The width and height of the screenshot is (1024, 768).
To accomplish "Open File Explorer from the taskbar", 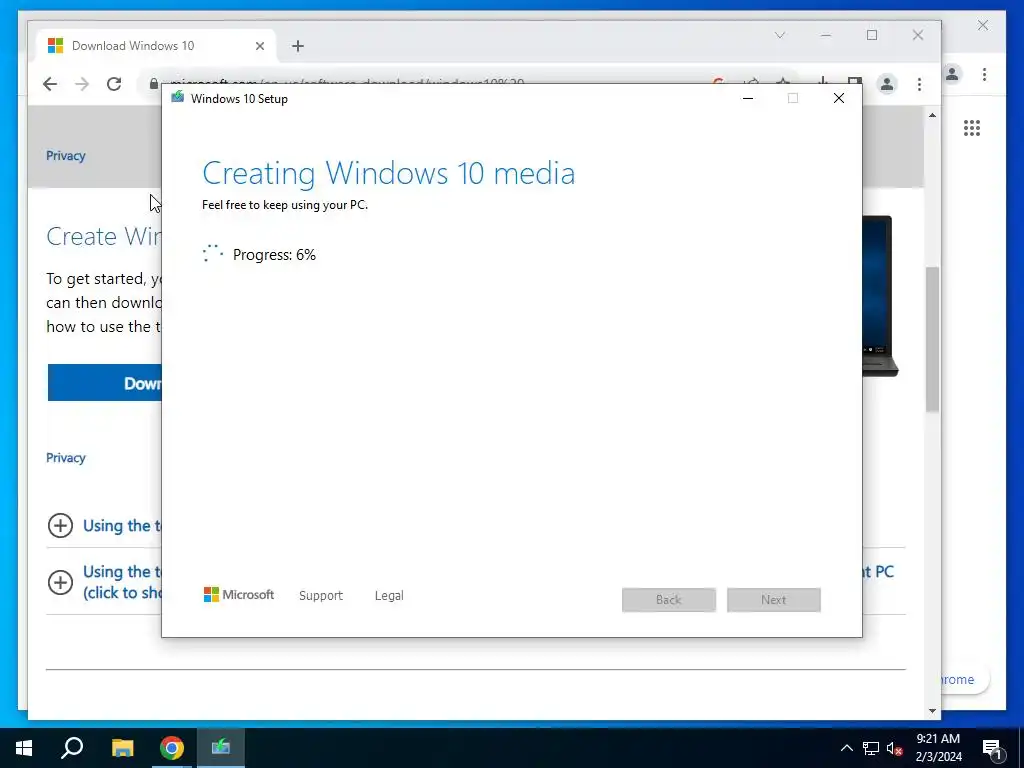I will click(x=122, y=748).
